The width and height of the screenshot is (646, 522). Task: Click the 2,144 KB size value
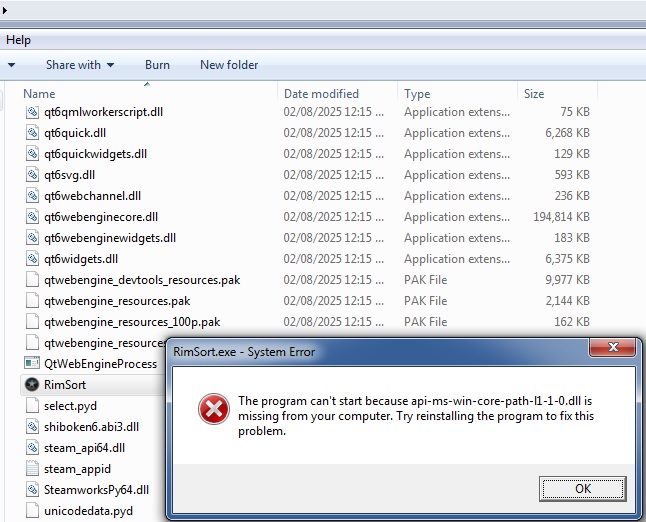pyautogui.click(x=567, y=301)
